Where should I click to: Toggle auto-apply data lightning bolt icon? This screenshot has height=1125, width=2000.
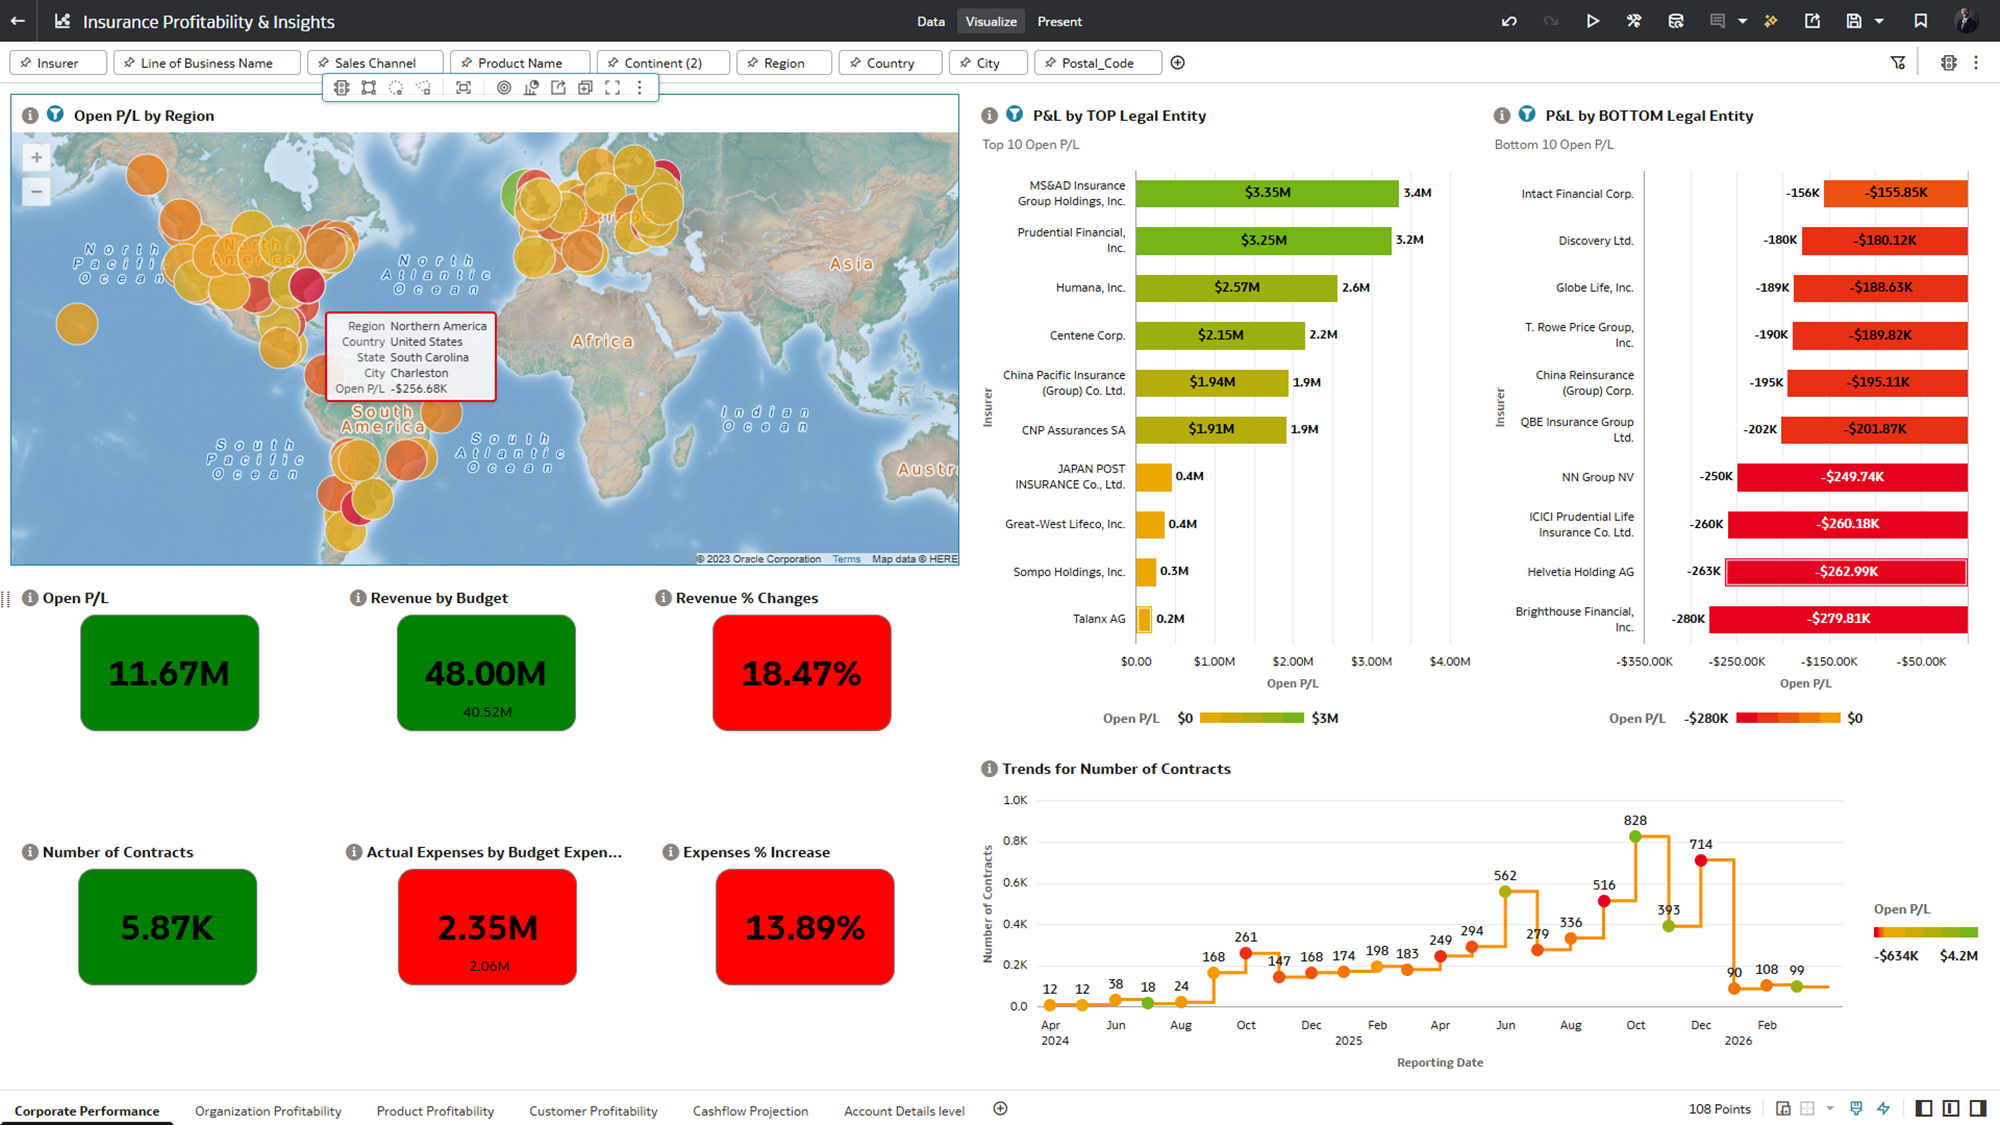click(x=1884, y=1108)
